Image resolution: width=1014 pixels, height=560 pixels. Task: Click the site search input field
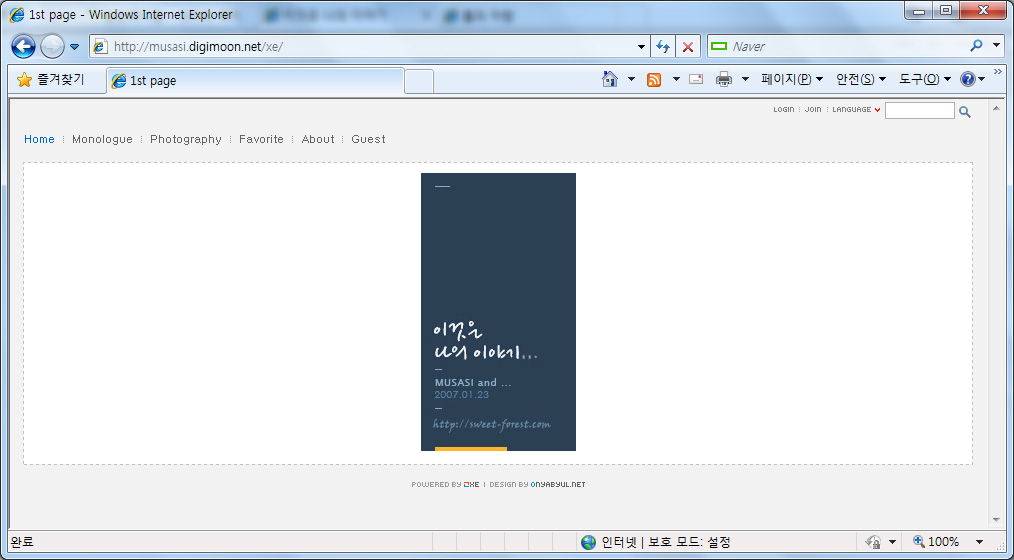[919, 111]
